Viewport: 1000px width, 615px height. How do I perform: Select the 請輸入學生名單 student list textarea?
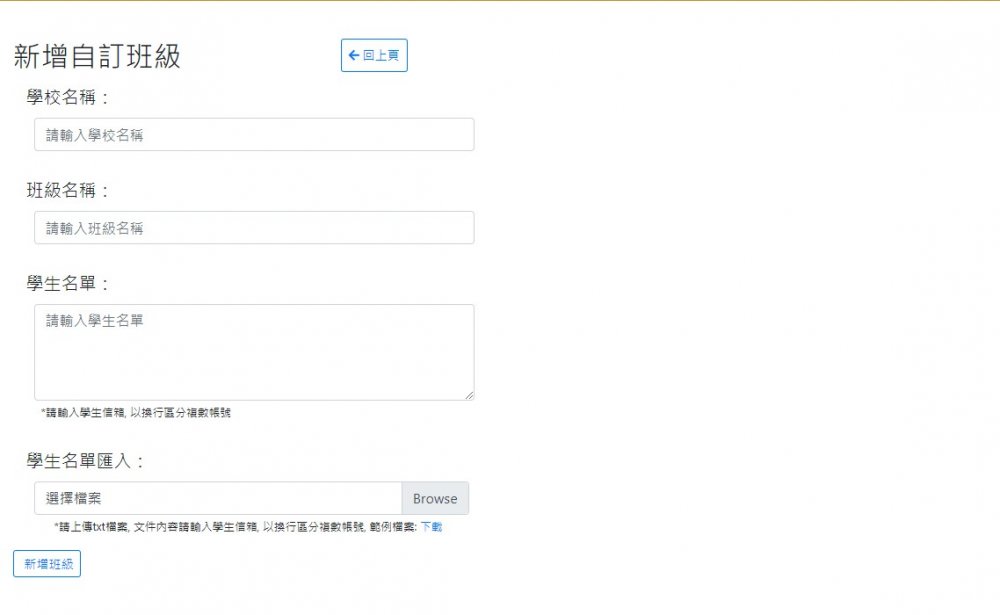pos(254,352)
